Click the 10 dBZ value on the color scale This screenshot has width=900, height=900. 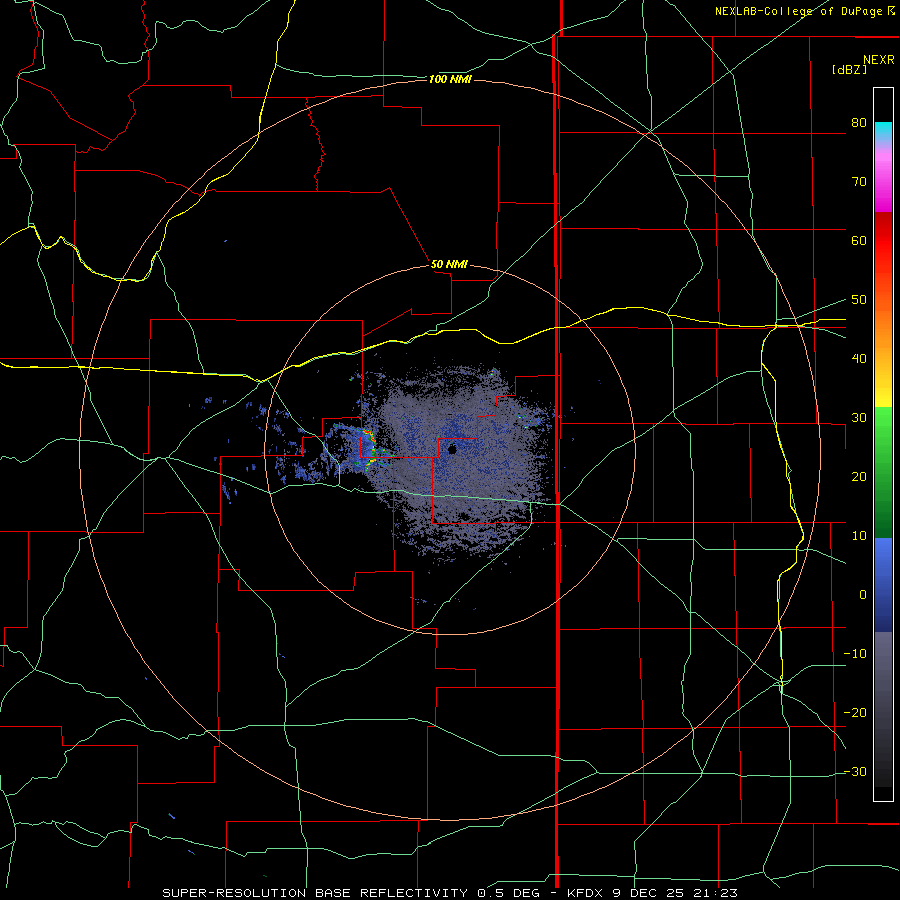859,536
